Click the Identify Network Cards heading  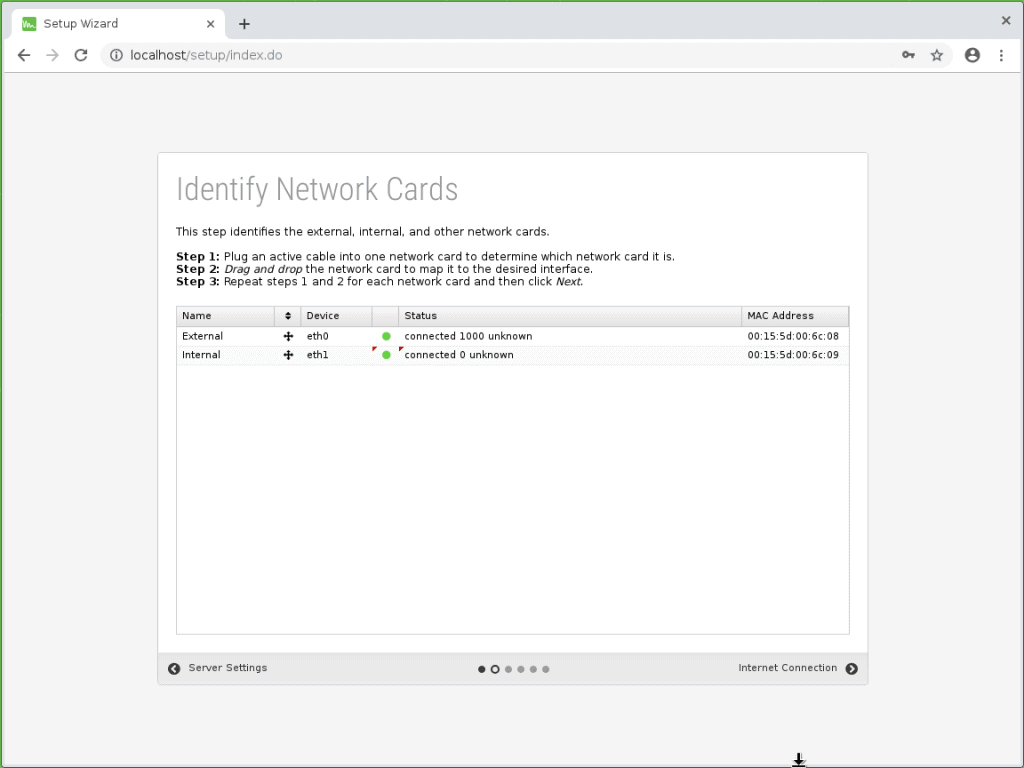click(x=317, y=190)
